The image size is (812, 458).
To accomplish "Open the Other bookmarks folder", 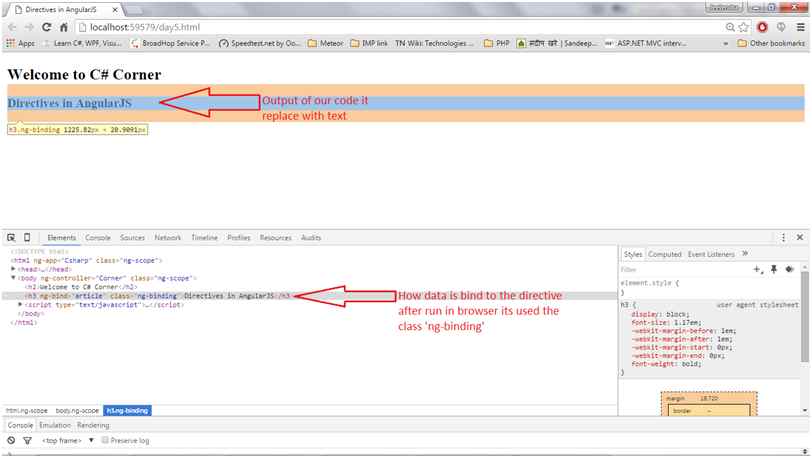I will (x=771, y=44).
